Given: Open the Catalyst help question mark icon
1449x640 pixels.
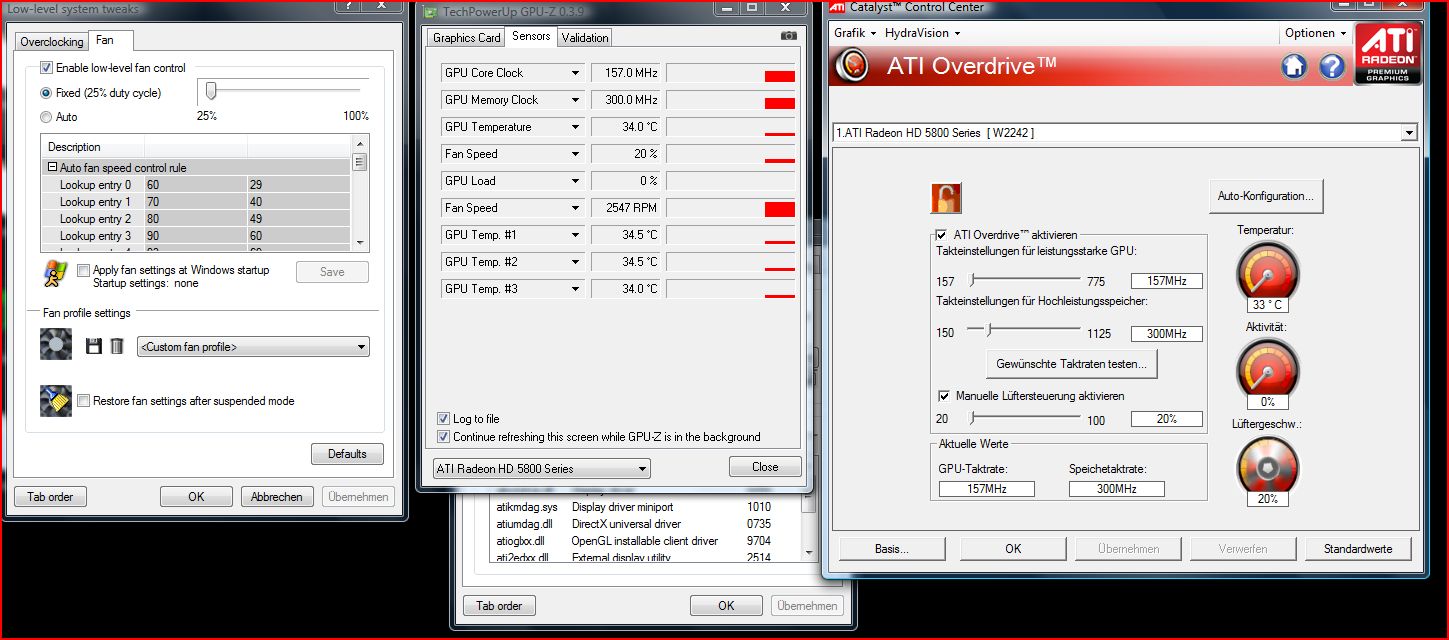Looking at the screenshot, I should click(x=1332, y=67).
